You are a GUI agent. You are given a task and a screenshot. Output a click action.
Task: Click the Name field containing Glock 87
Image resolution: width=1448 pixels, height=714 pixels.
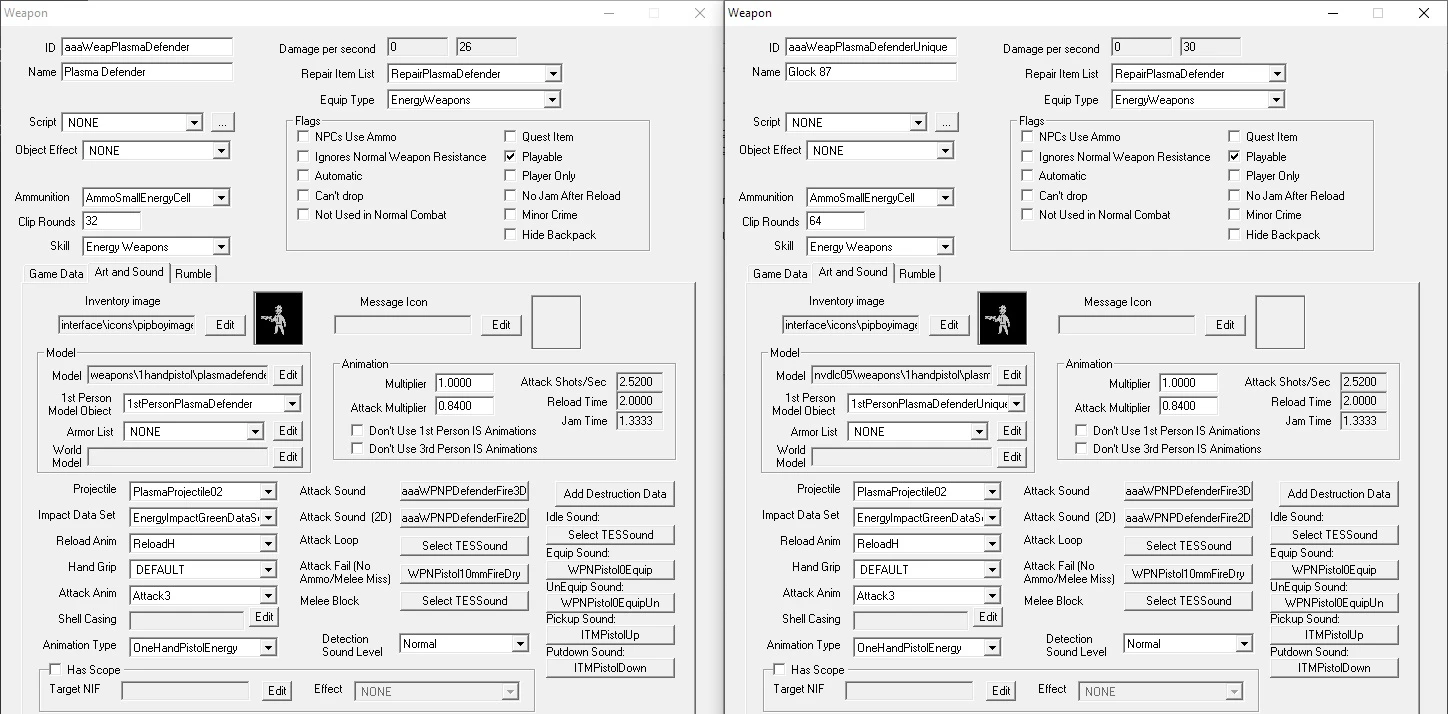point(870,72)
